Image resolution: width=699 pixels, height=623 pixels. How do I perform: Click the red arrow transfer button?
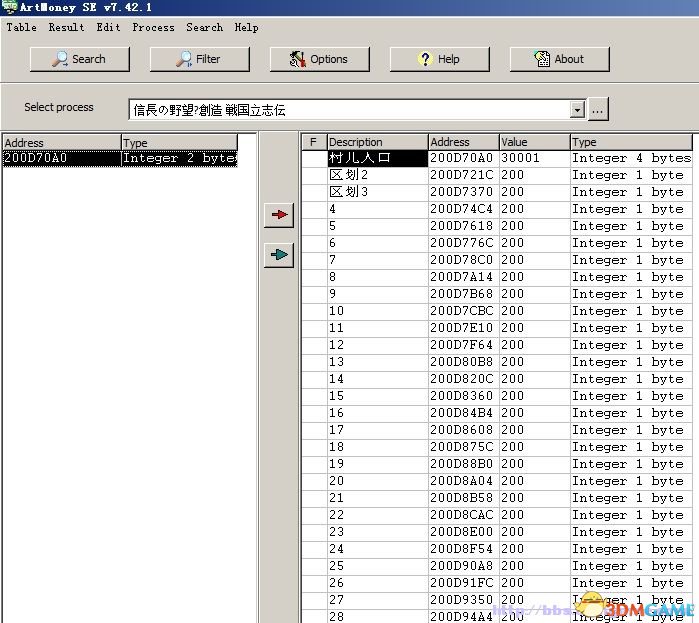point(279,215)
